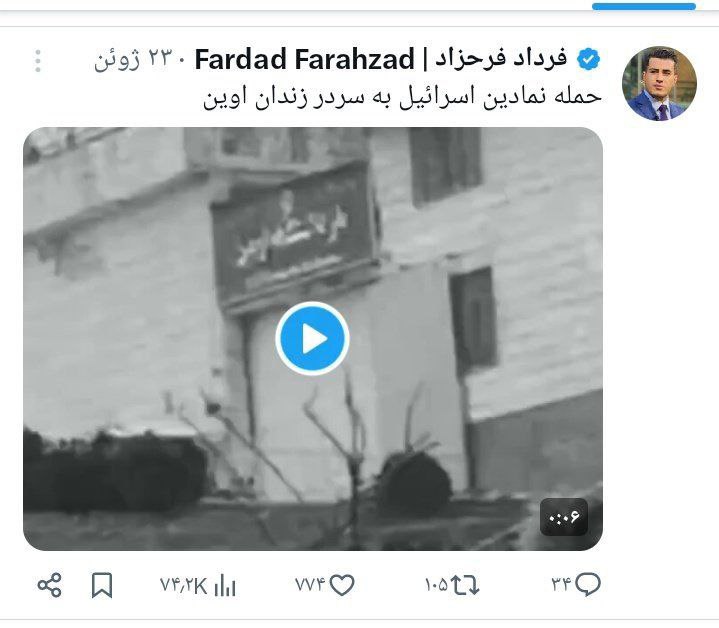View analytics via bar chart icon
Viewport: 719px width, 628px height.
[x=225, y=585]
